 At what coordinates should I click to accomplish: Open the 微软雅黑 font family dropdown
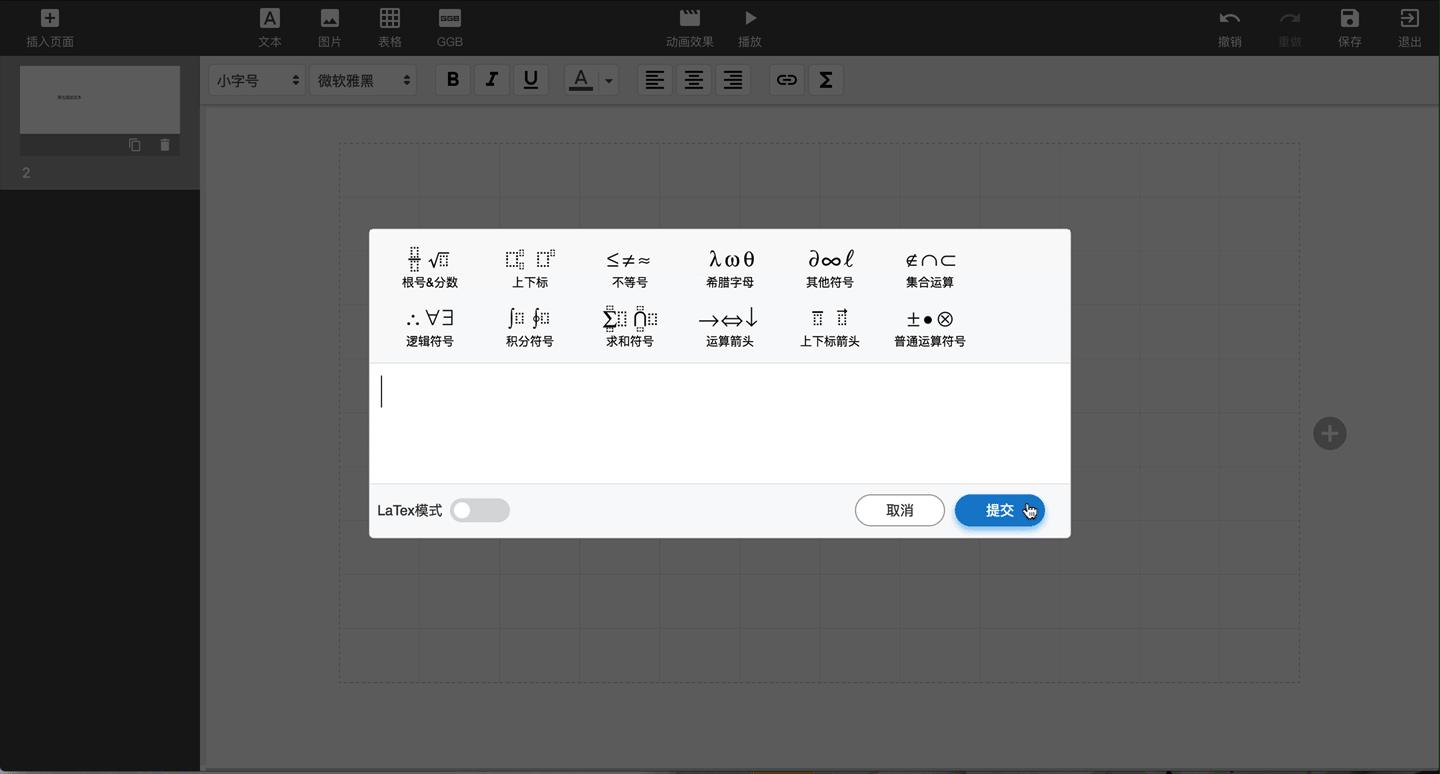(363, 80)
